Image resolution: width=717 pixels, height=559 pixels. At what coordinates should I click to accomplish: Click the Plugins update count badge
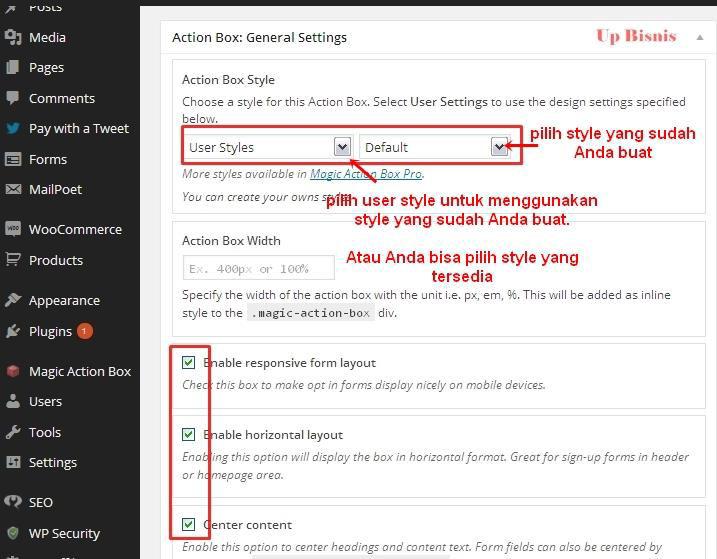(85, 331)
